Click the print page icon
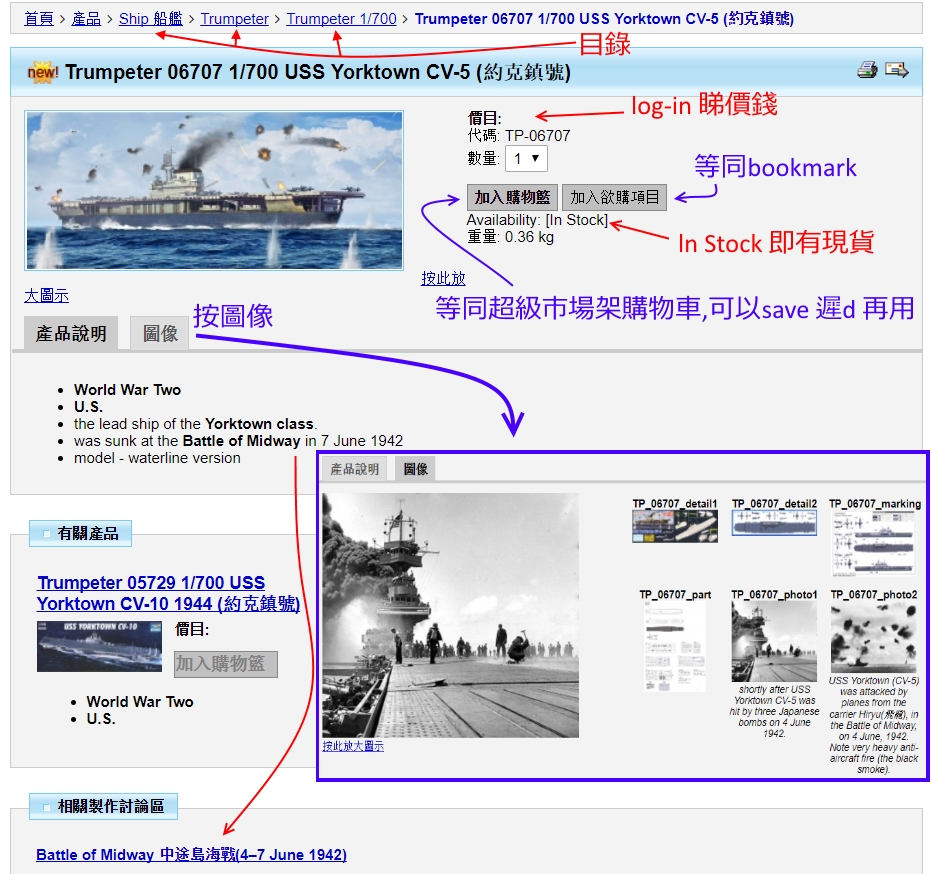Viewport: 931px width, 874px height. 867,70
